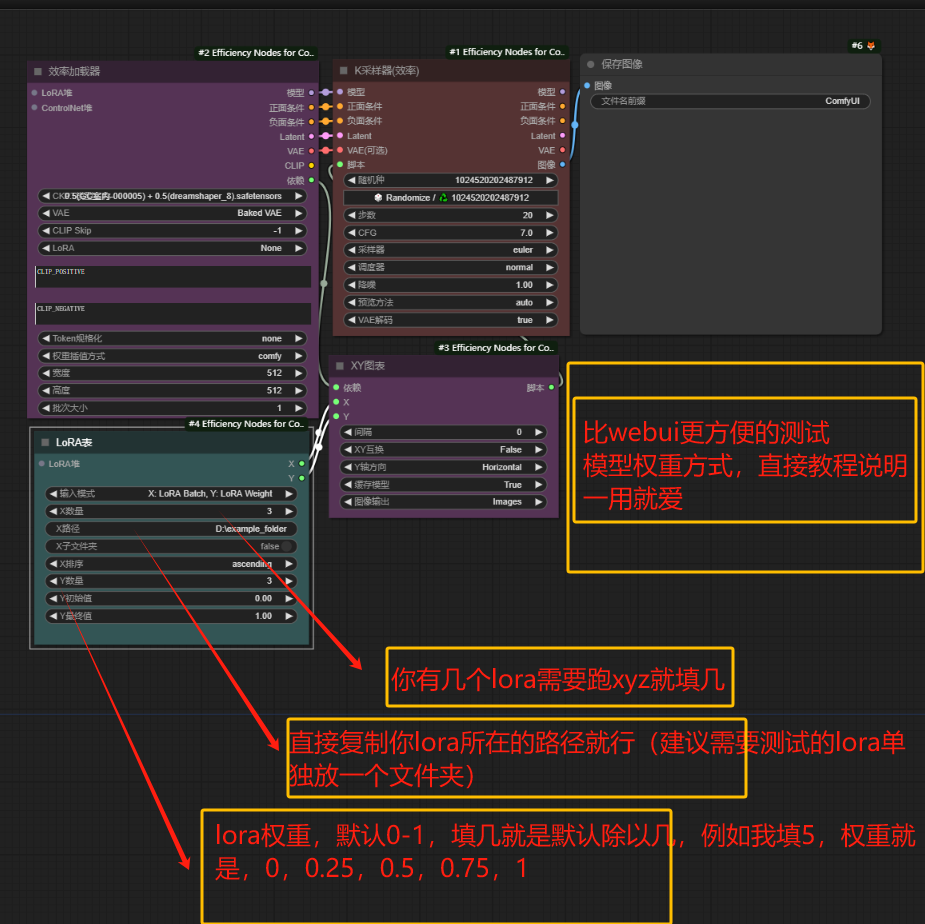Decrease 高度 512 with left arrow
Screen dimensions: 925x924
coord(46,390)
